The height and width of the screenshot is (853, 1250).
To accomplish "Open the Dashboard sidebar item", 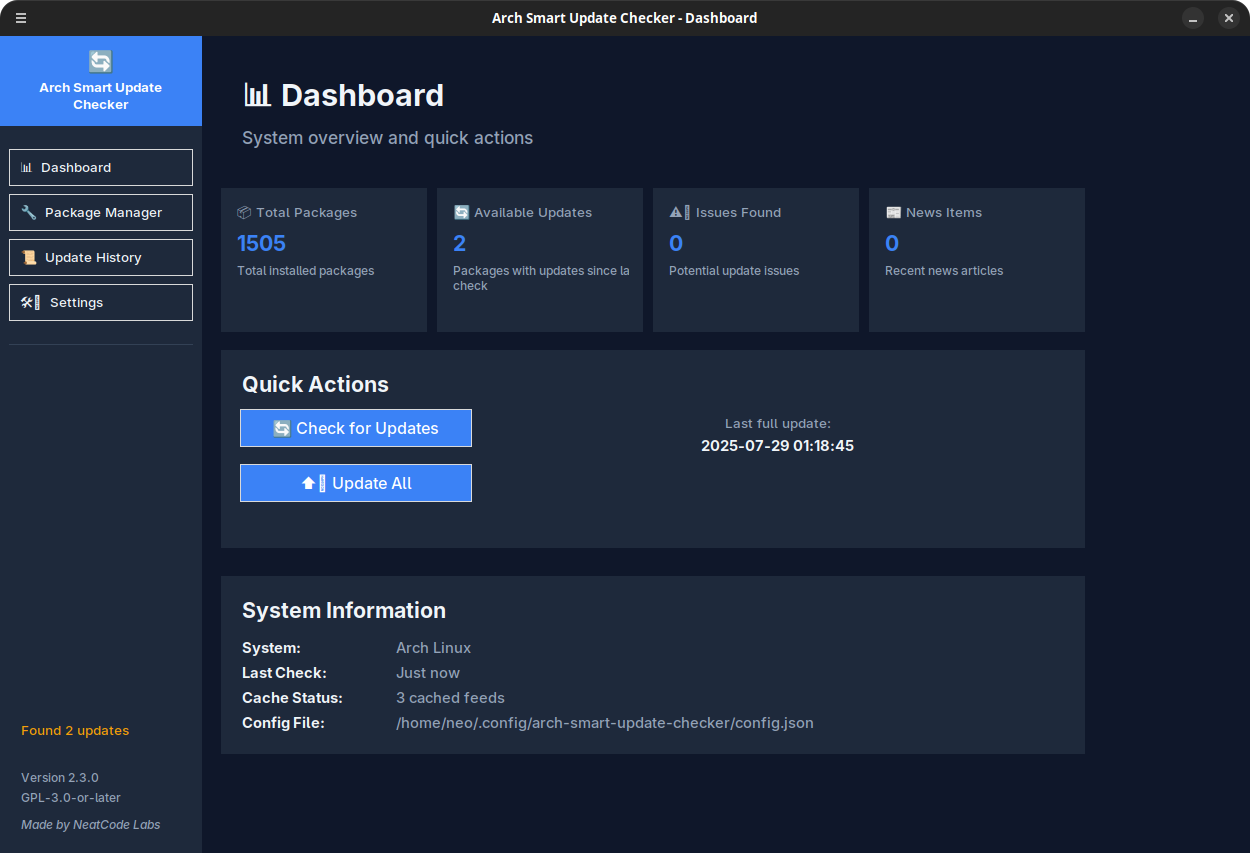I will [x=100, y=168].
